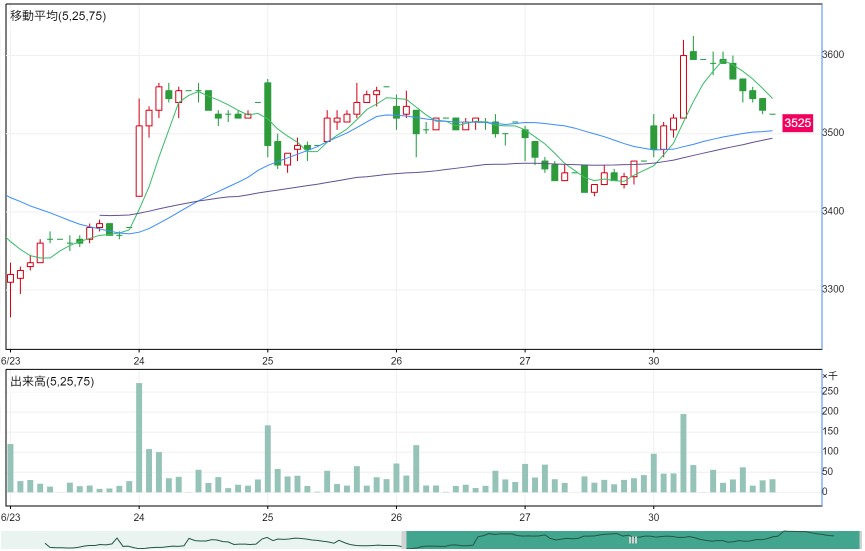Click the 24 date label under price chart
The width and height of the screenshot is (865, 551).
click(139, 361)
